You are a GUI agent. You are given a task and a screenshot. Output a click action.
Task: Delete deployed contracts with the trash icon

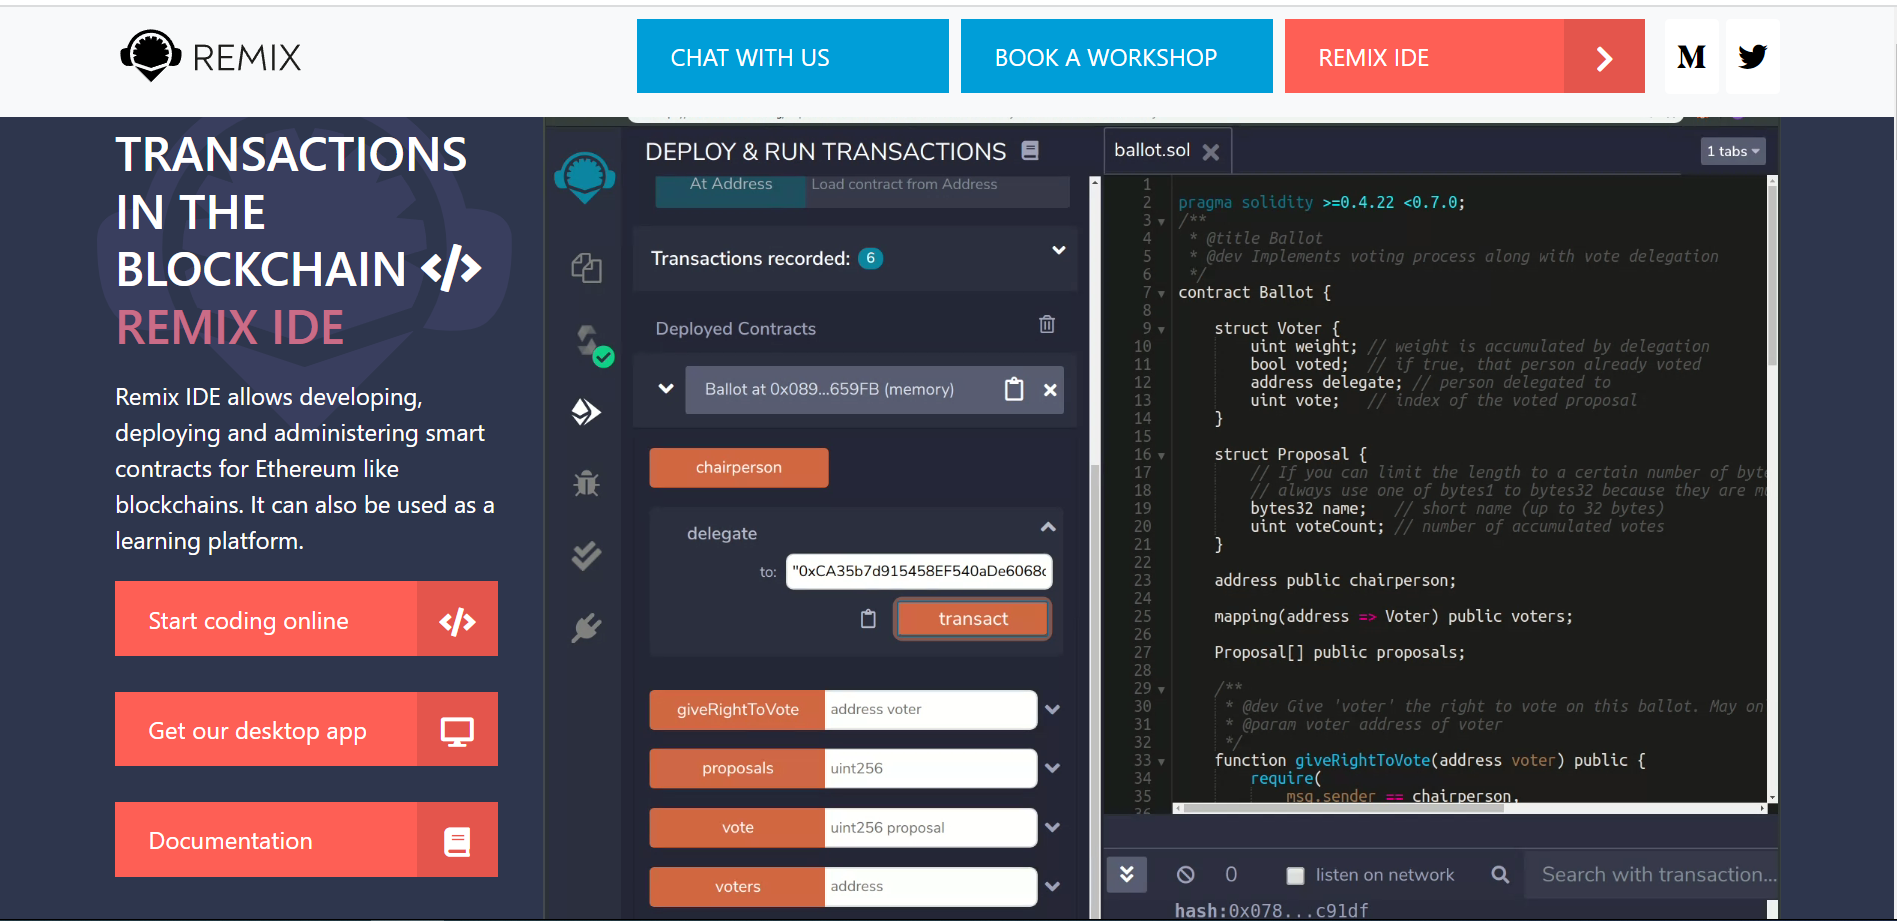[x=1047, y=324]
